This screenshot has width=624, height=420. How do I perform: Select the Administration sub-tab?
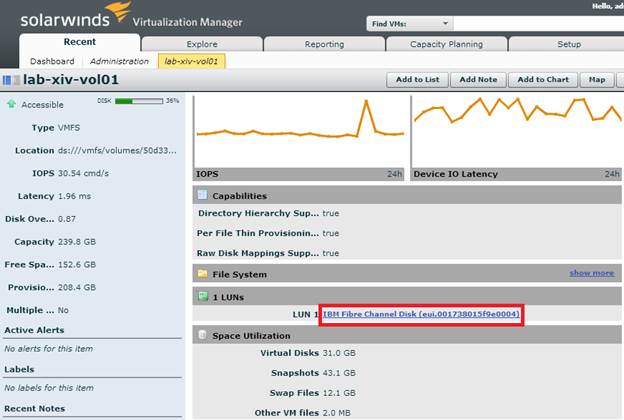[119, 61]
